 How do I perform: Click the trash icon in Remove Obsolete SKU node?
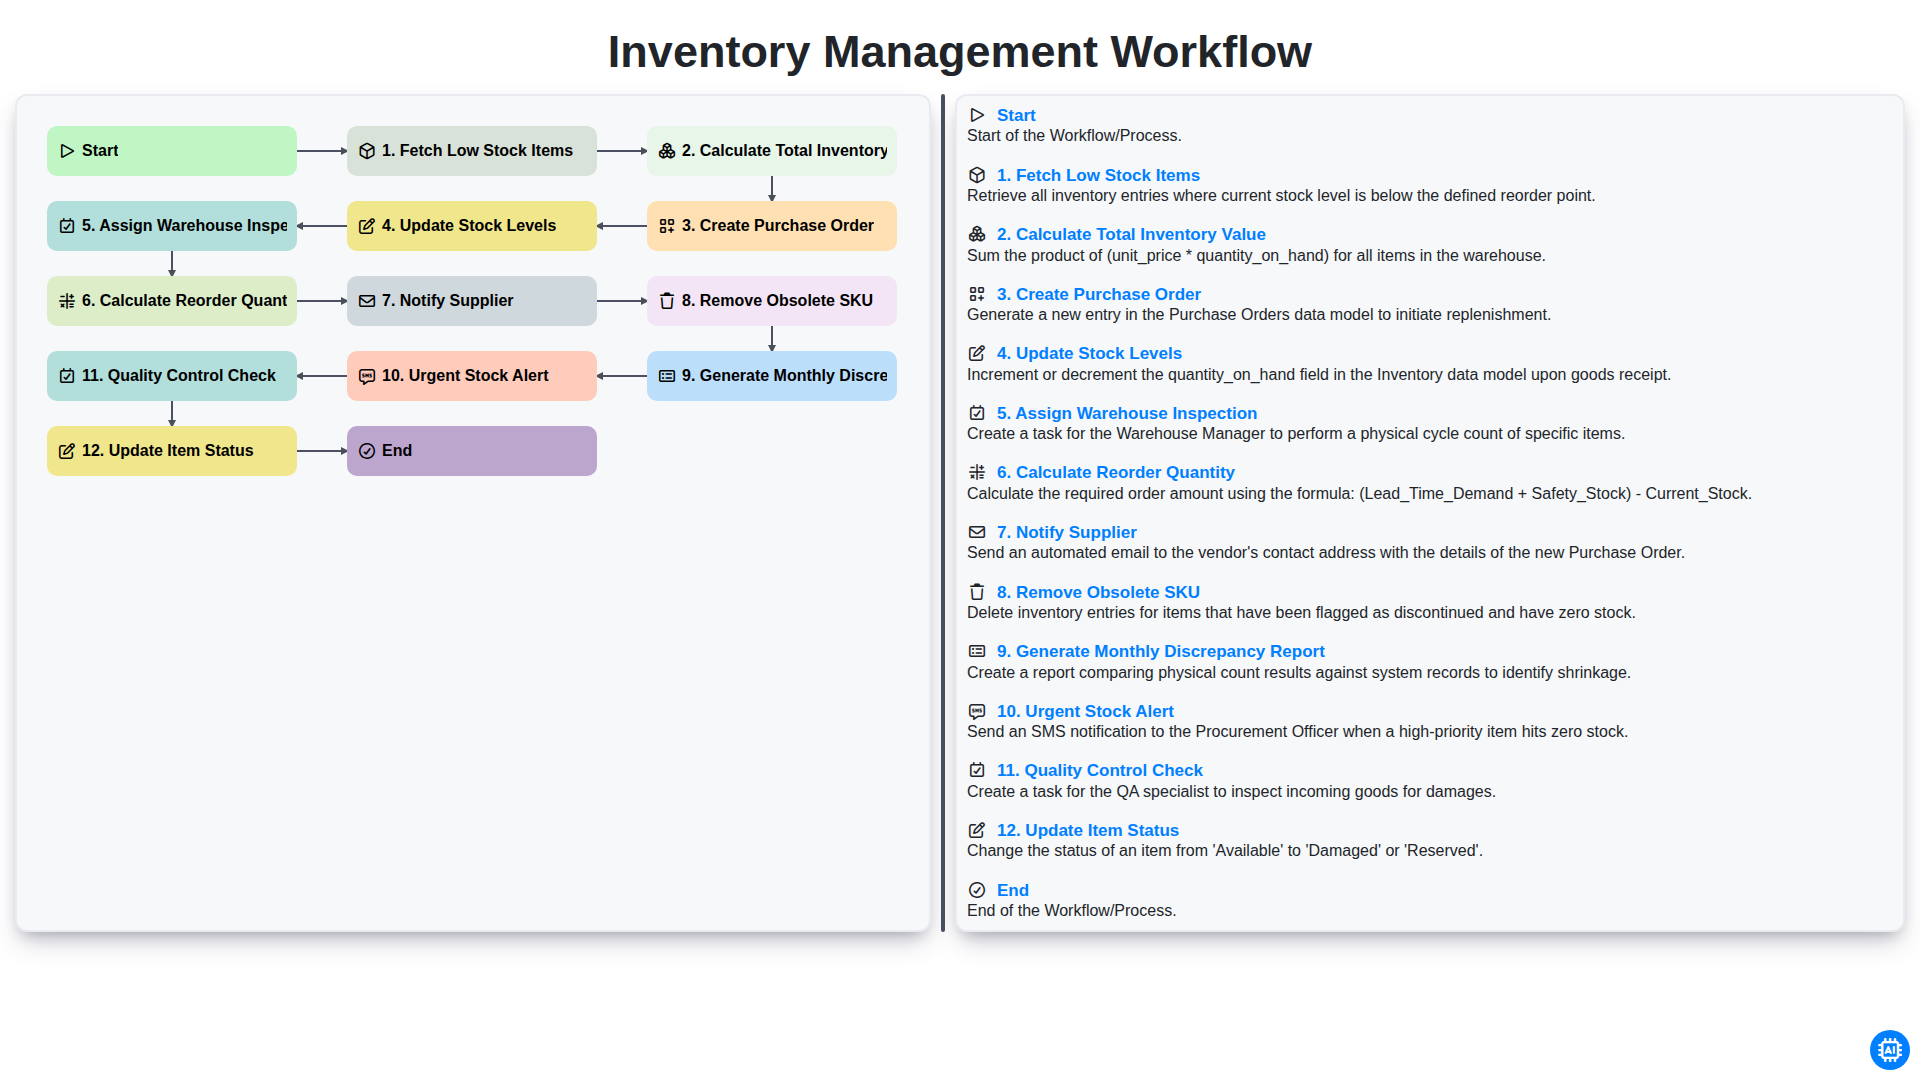[667, 301]
